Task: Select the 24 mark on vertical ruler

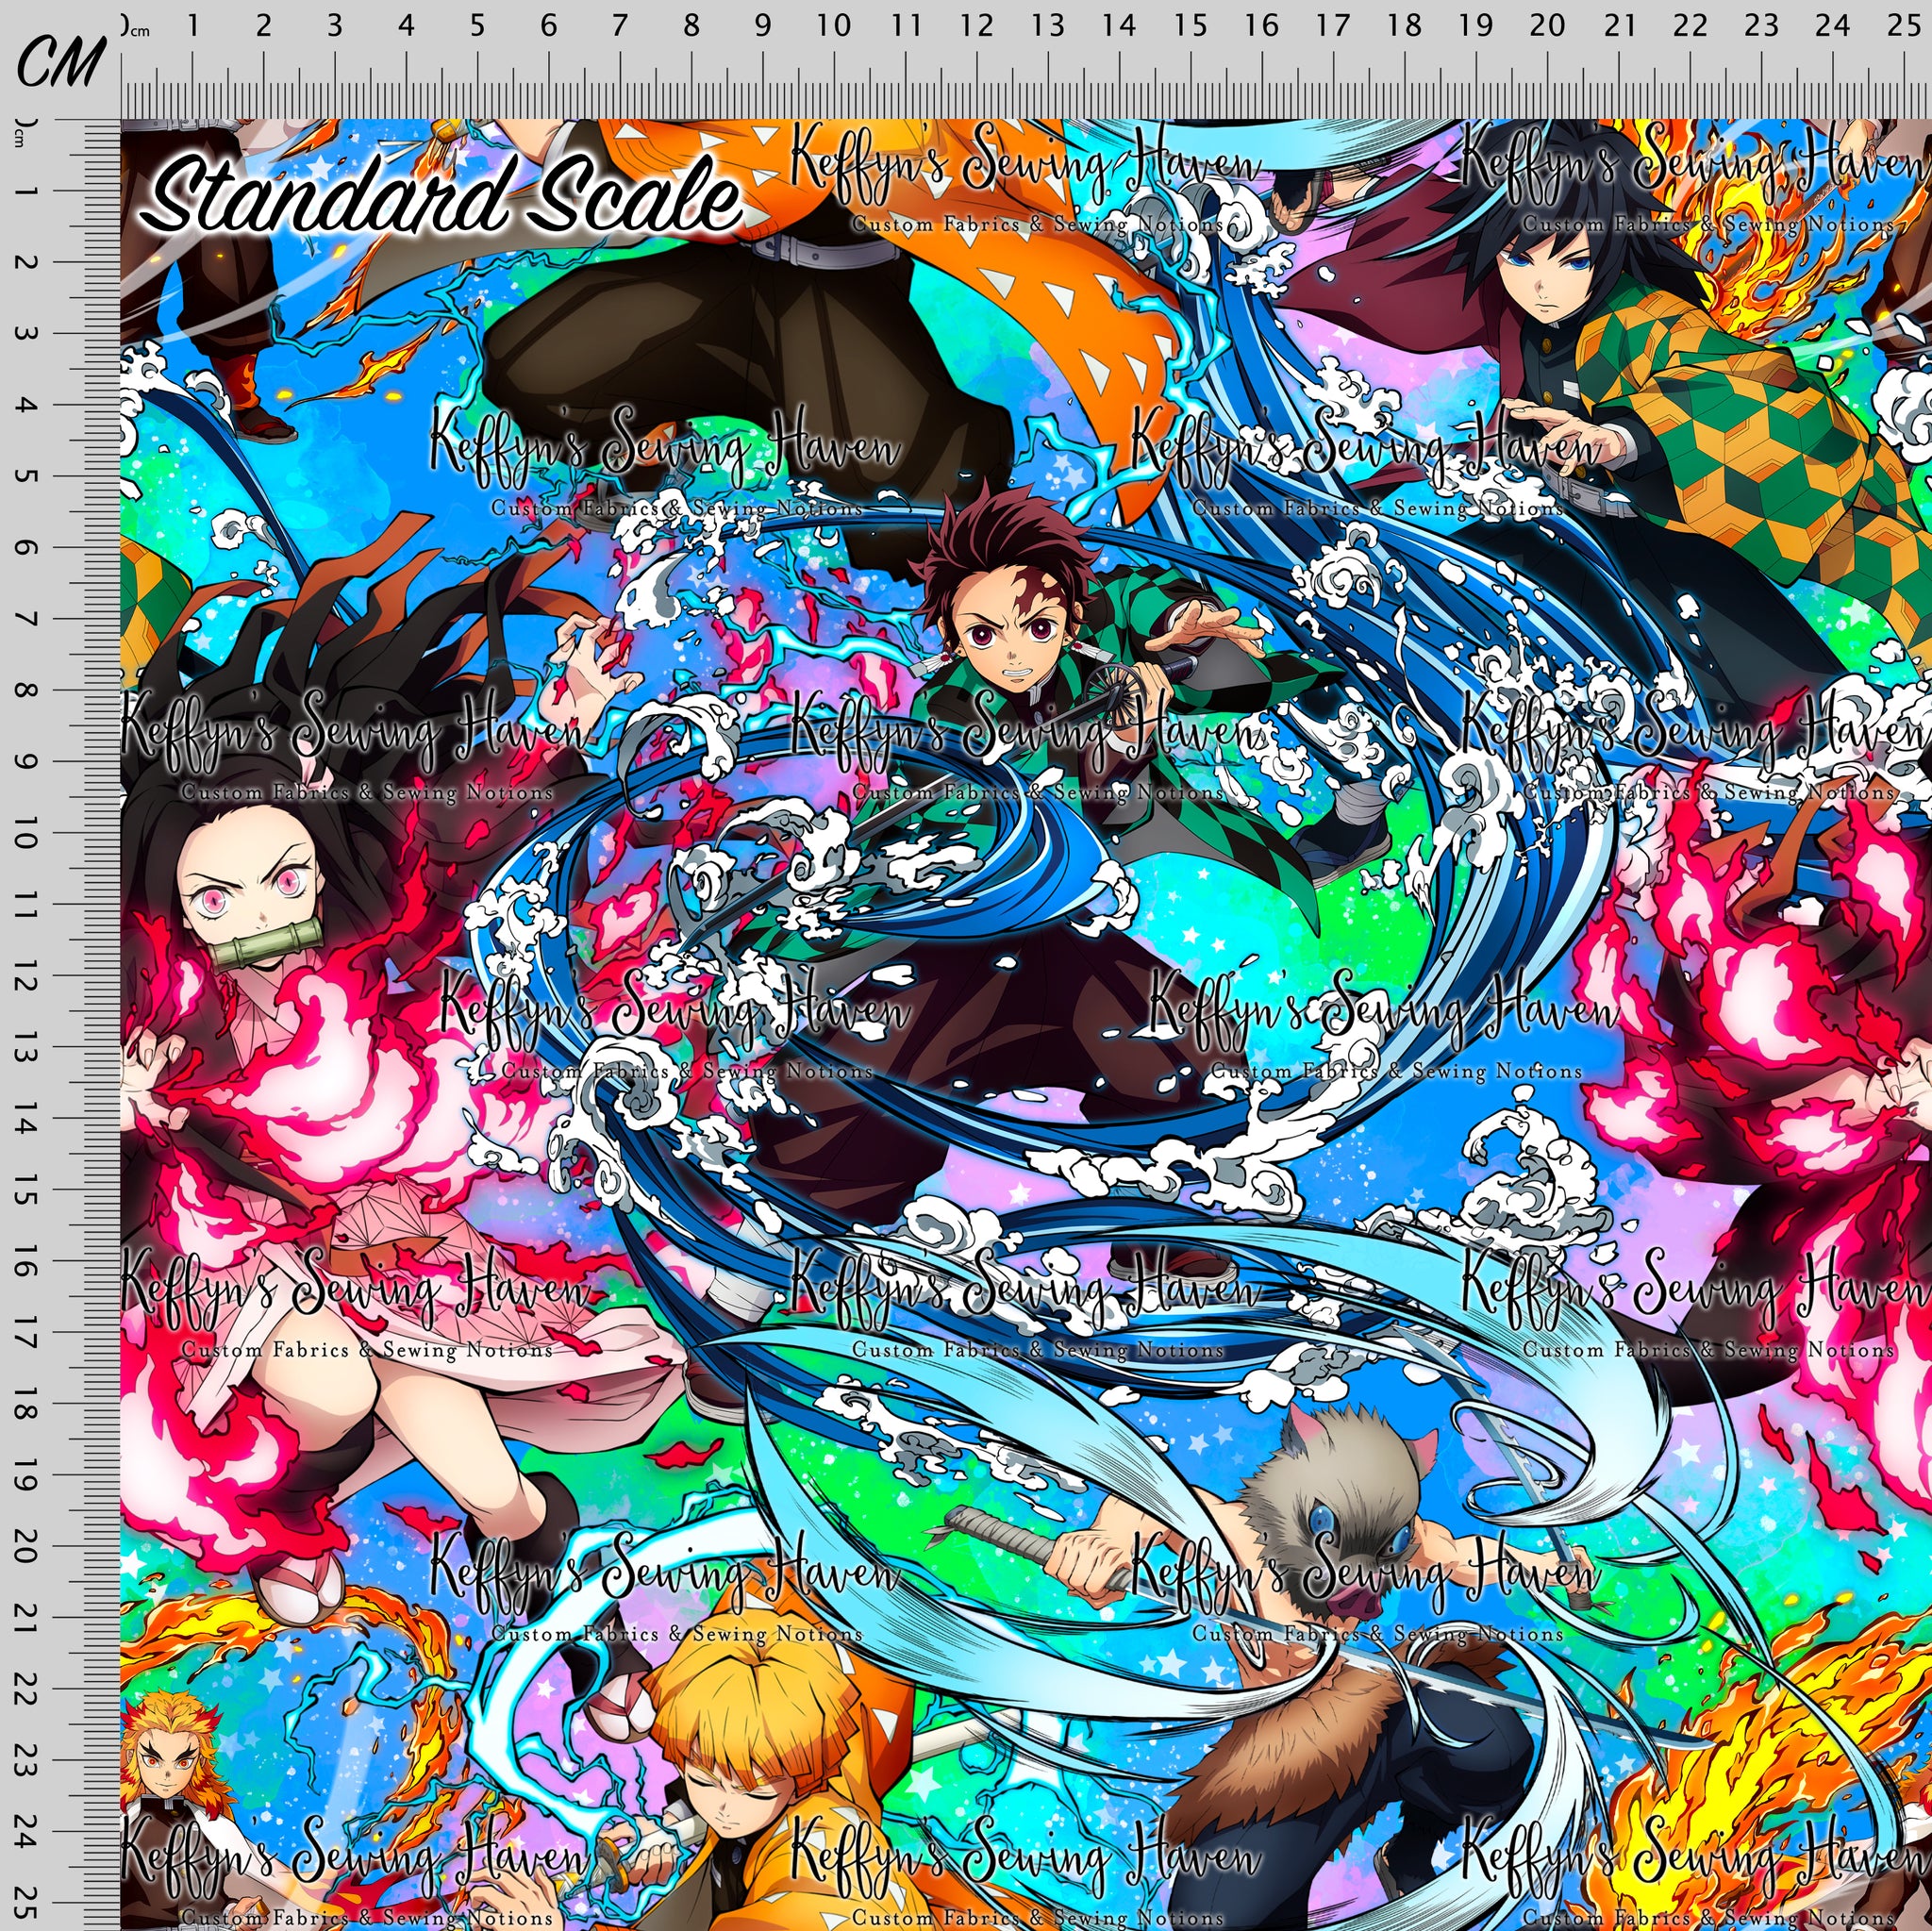Action: (25, 1832)
